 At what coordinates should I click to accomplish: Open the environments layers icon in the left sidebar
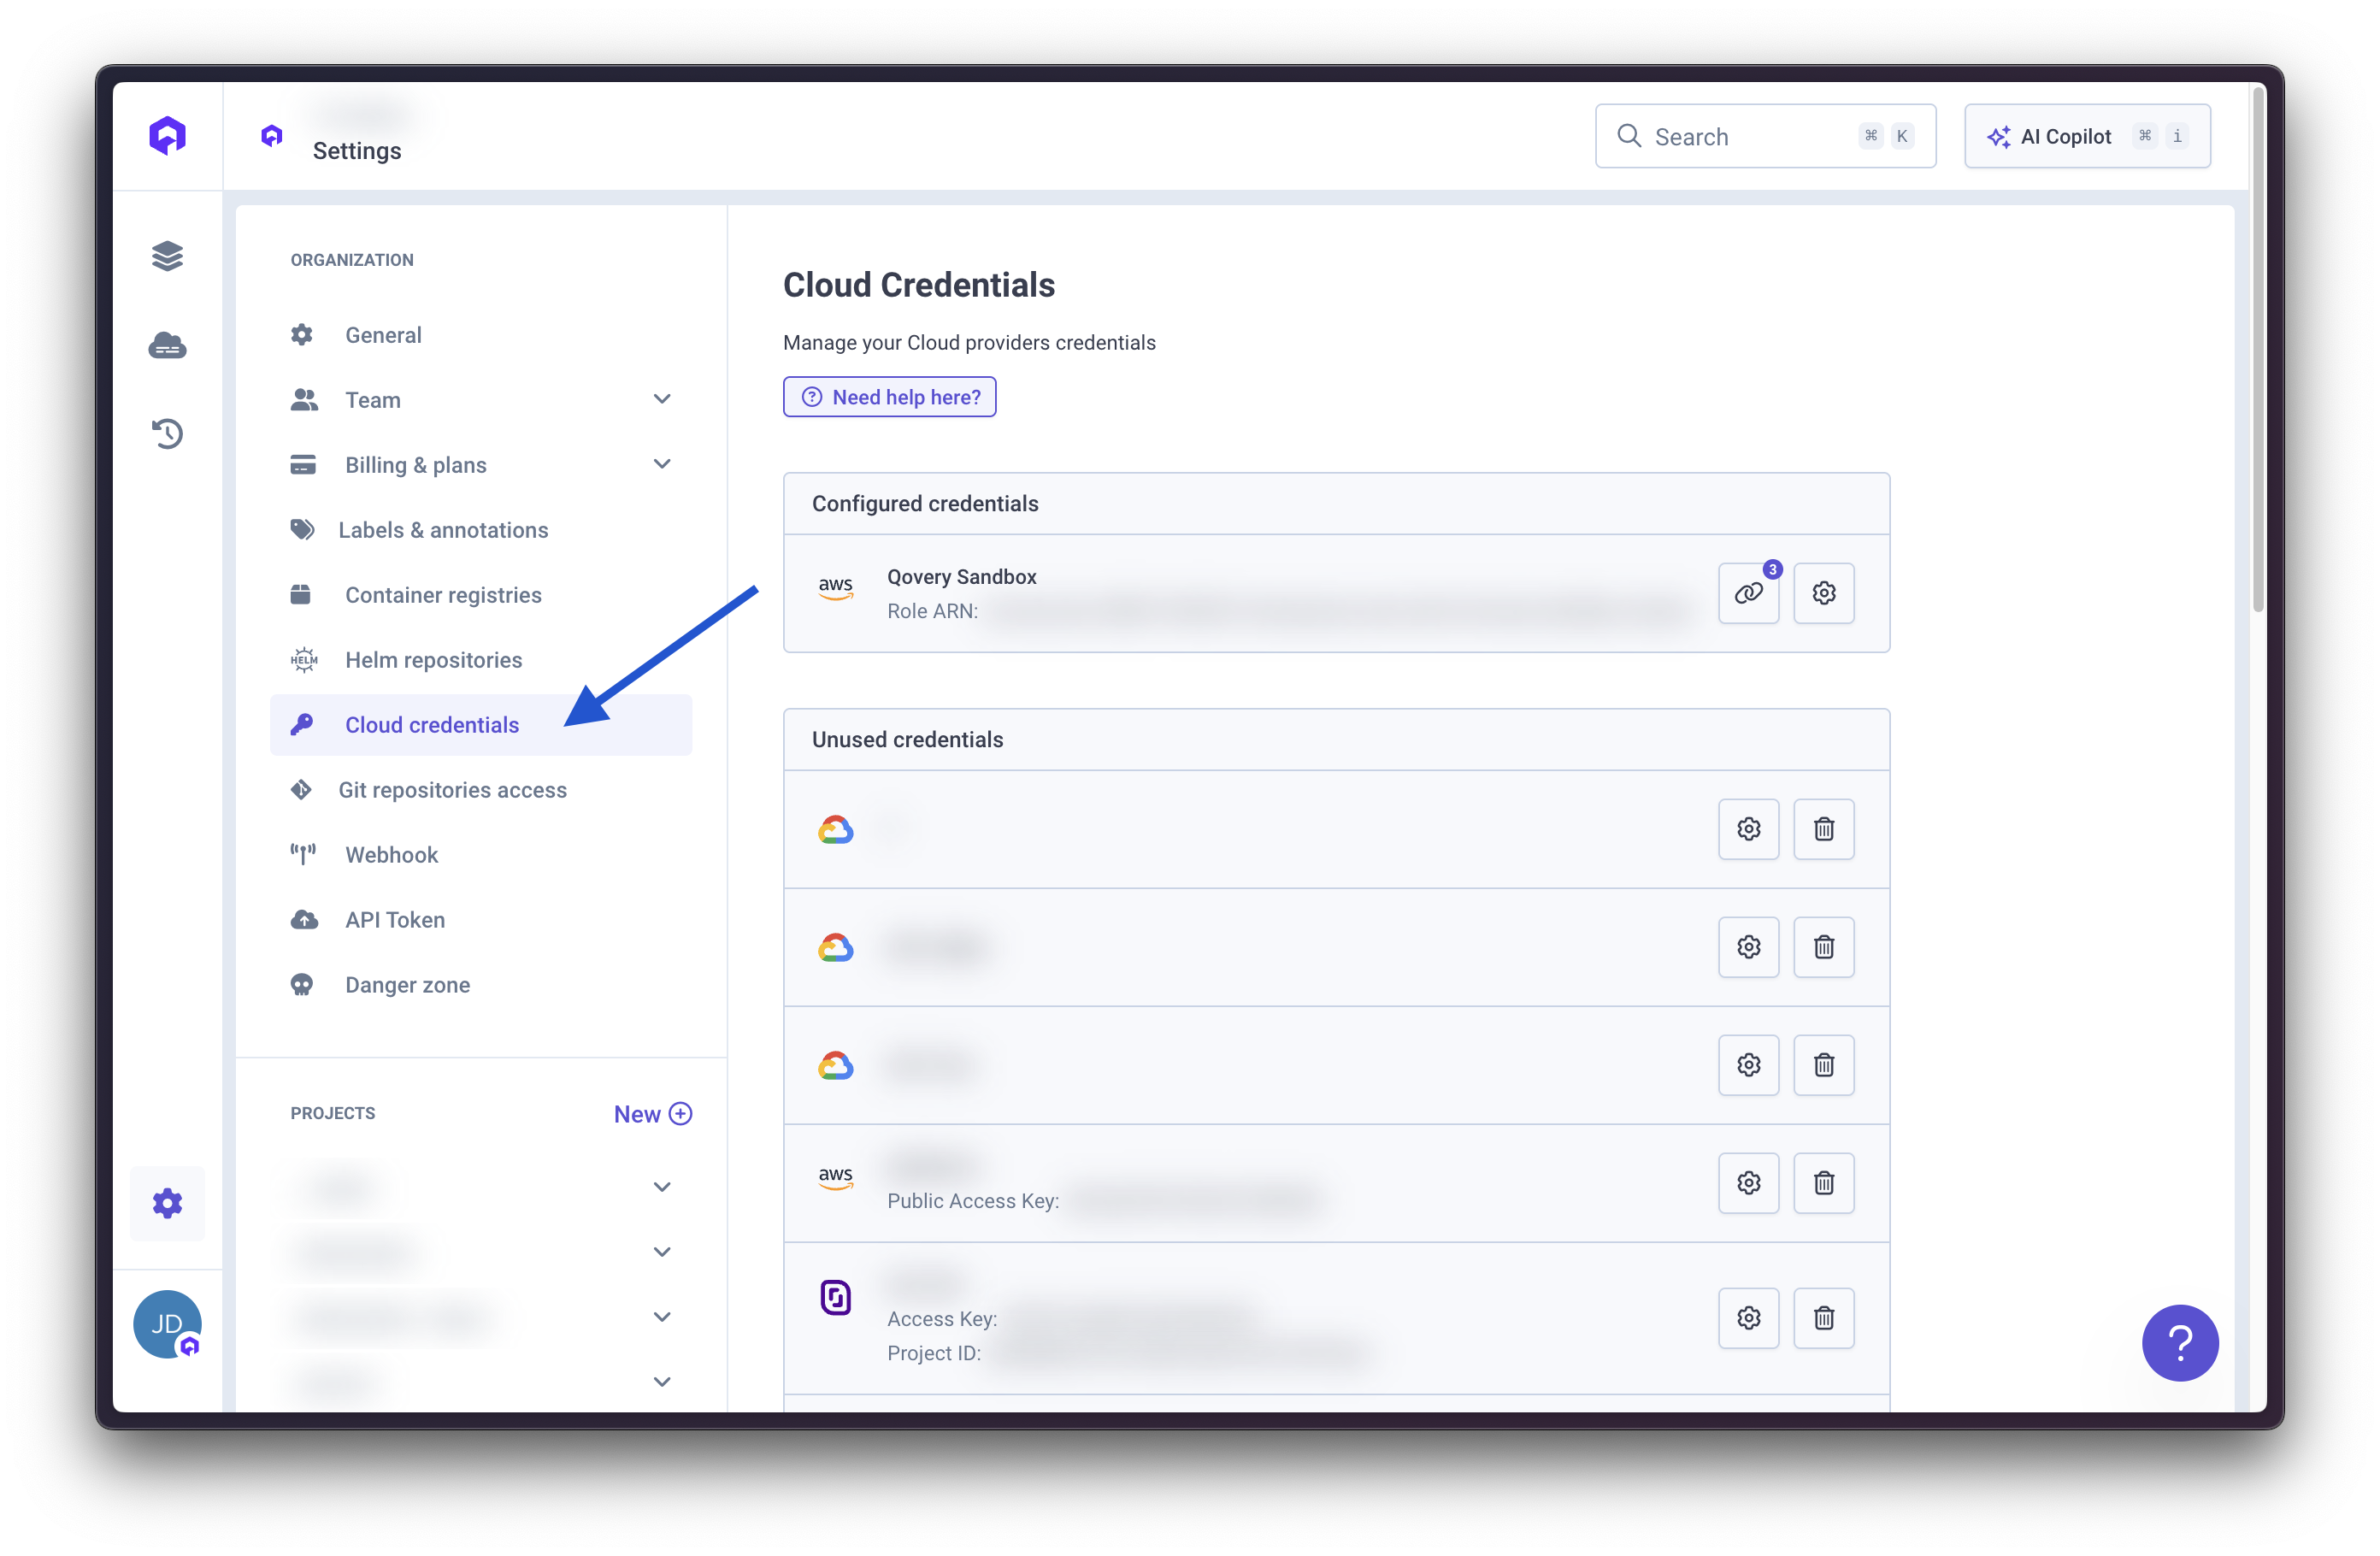[x=167, y=256]
